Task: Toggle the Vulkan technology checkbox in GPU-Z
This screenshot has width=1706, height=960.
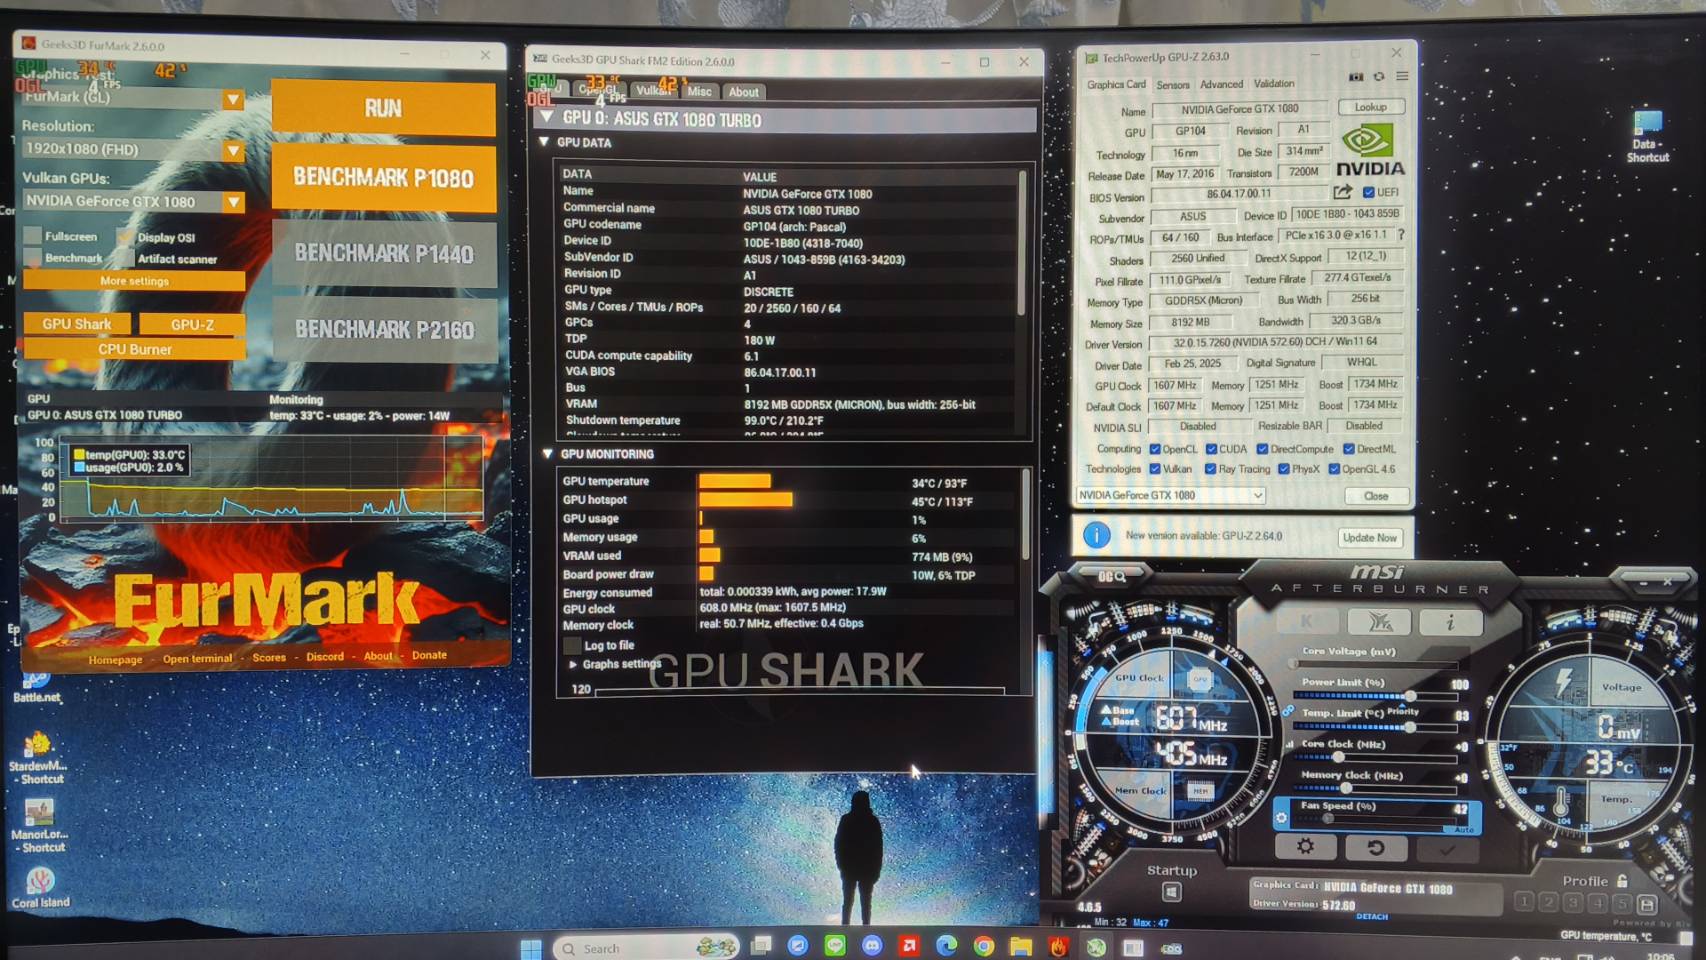Action: coord(1155,469)
